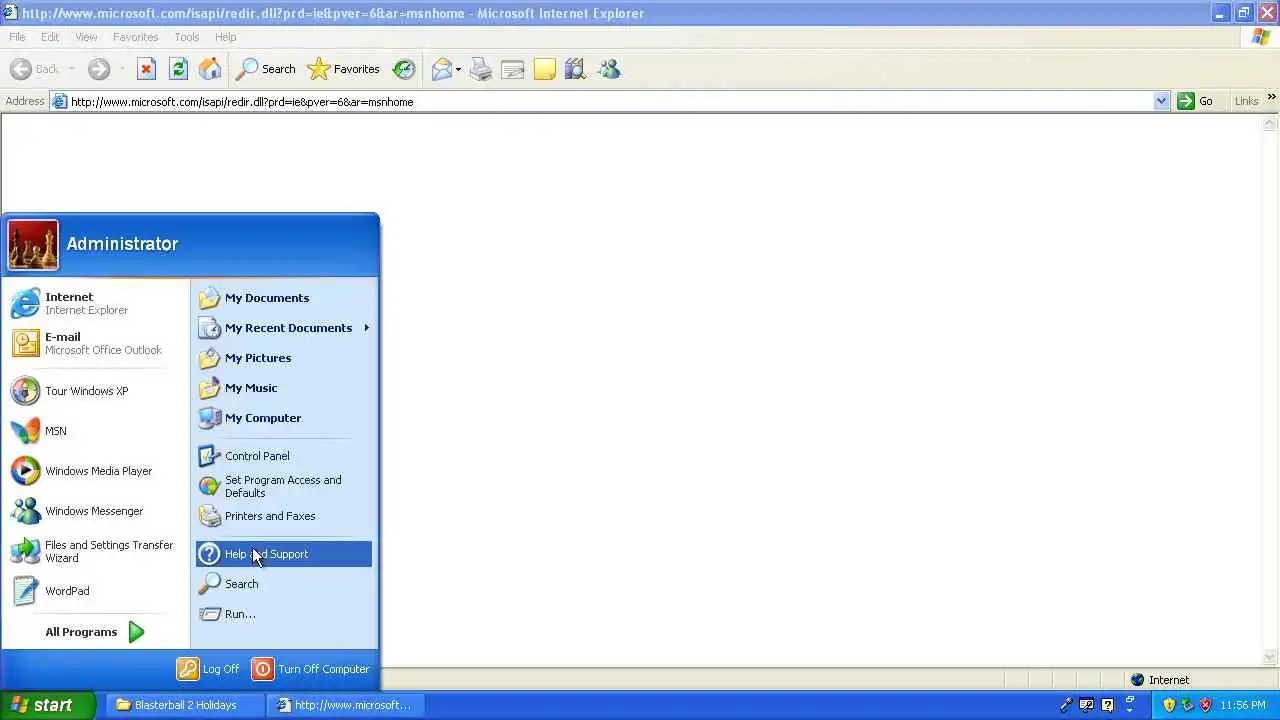The image size is (1280, 720).
Task: Click the yellow security shield tray icon
Action: pyautogui.click(x=1169, y=705)
